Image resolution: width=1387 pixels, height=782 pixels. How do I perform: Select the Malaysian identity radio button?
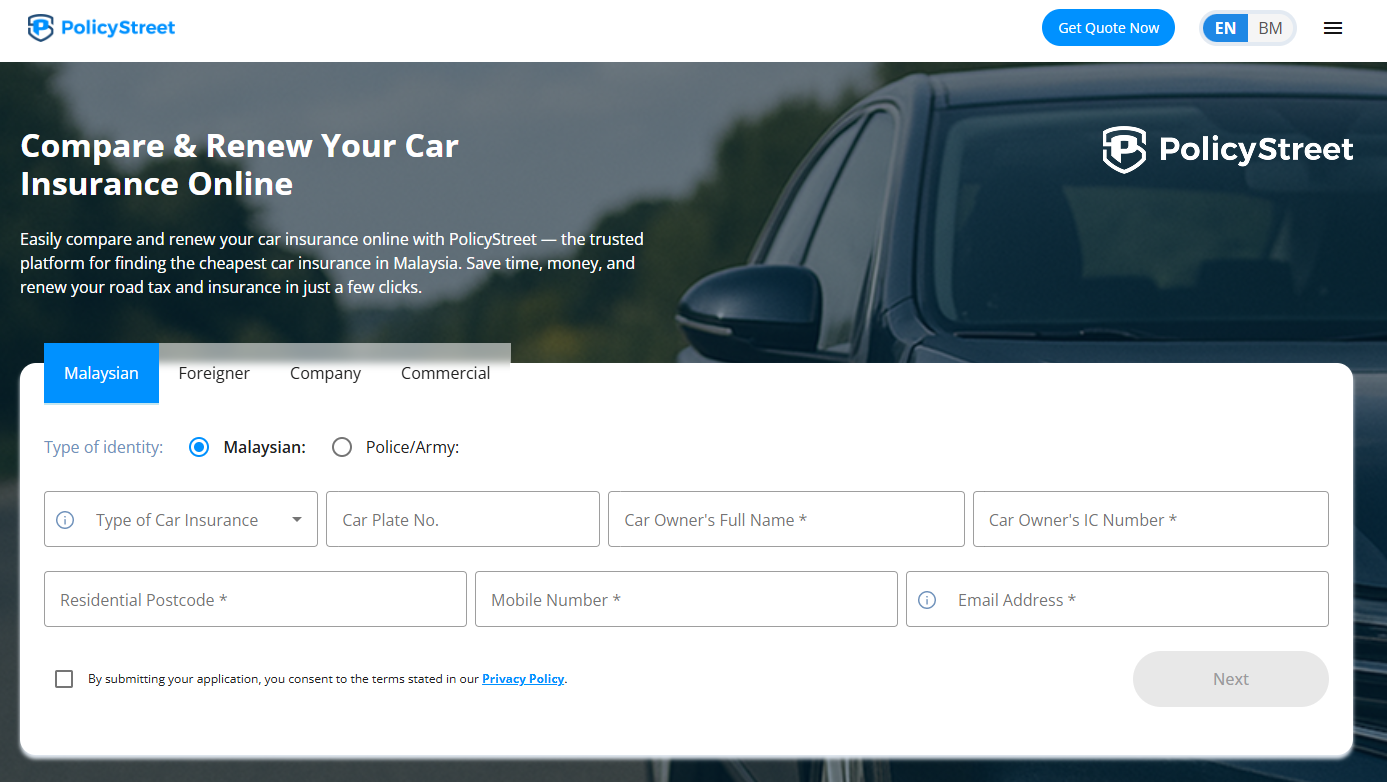pos(199,447)
